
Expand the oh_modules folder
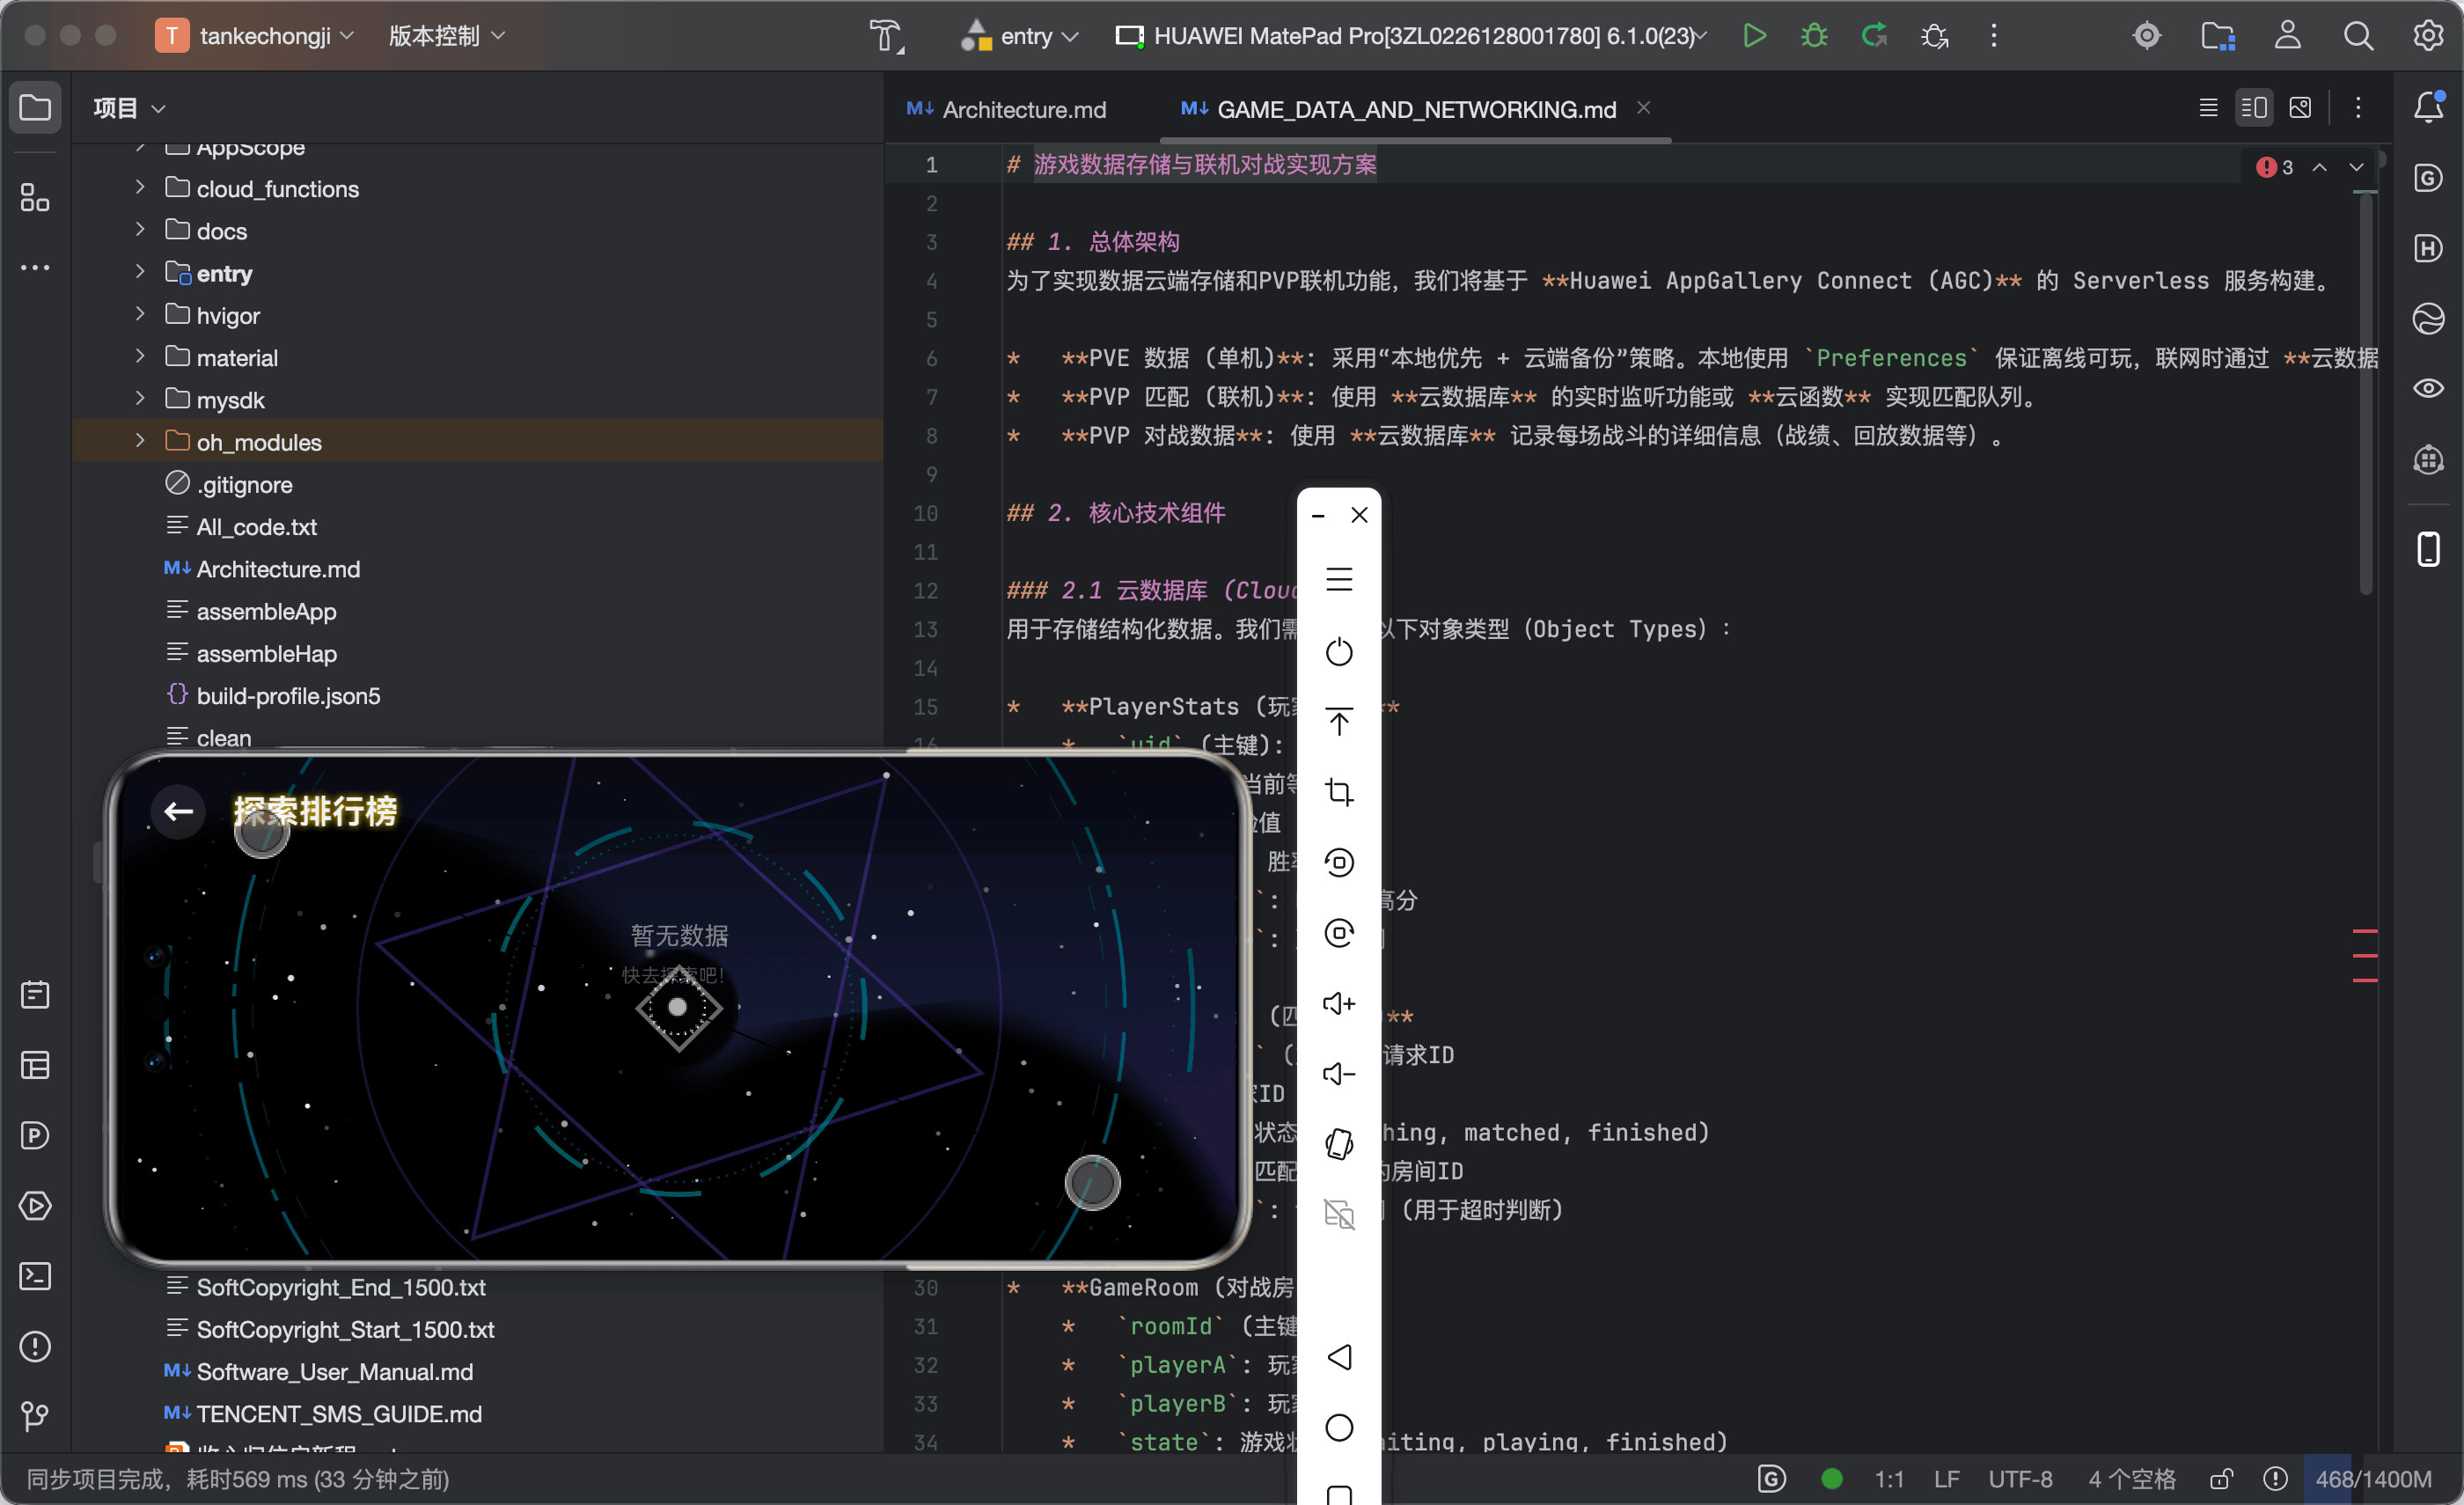(x=140, y=440)
